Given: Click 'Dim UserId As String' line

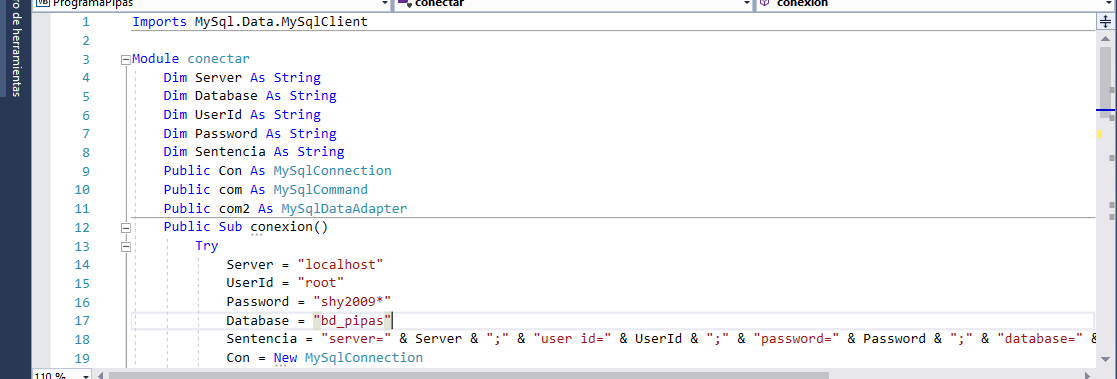Looking at the screenshot, I should [242, 115].
